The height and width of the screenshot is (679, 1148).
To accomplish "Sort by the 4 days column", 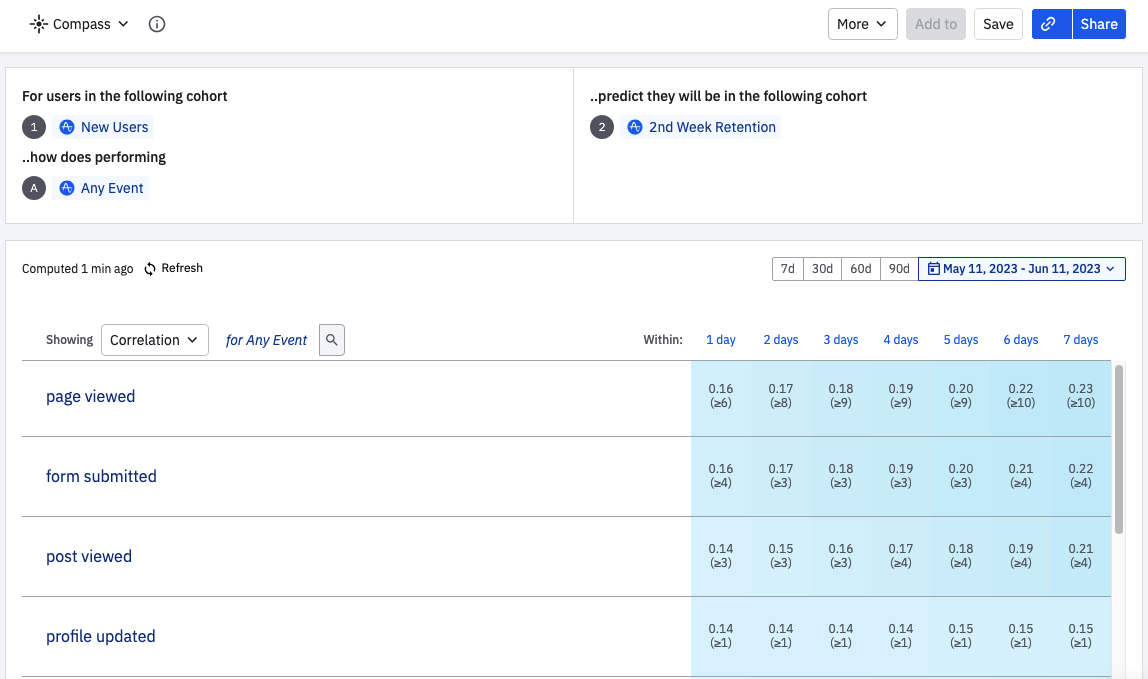I will pos(901,340).
